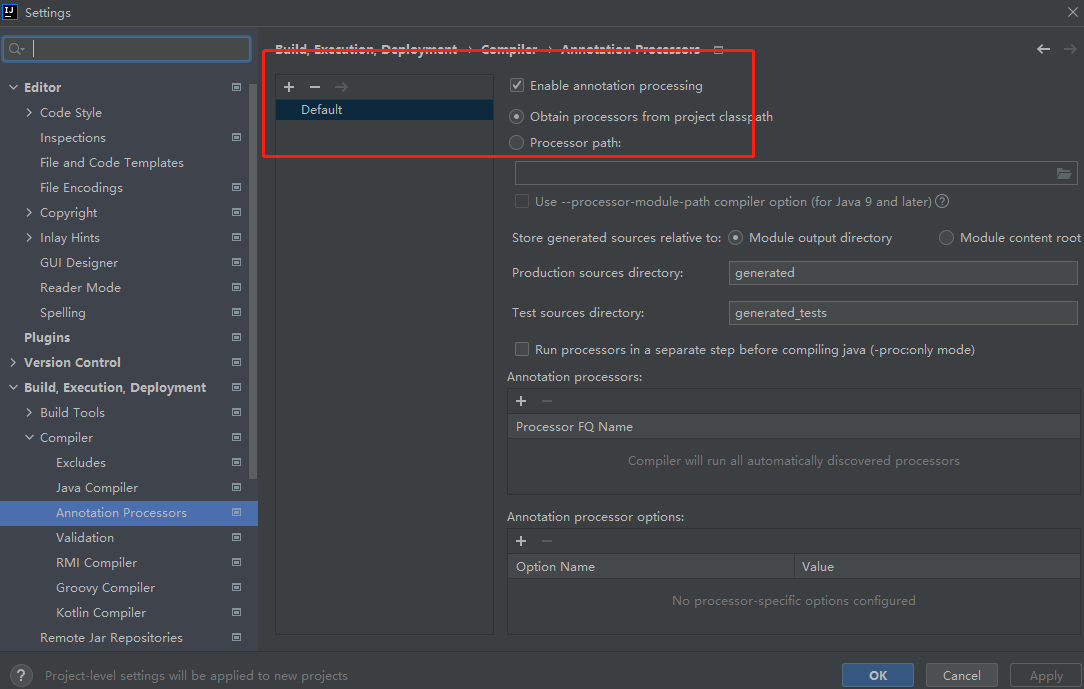Remove annotation processor option with minus icon
1084x689 pixels.
[x=547, y=541]
